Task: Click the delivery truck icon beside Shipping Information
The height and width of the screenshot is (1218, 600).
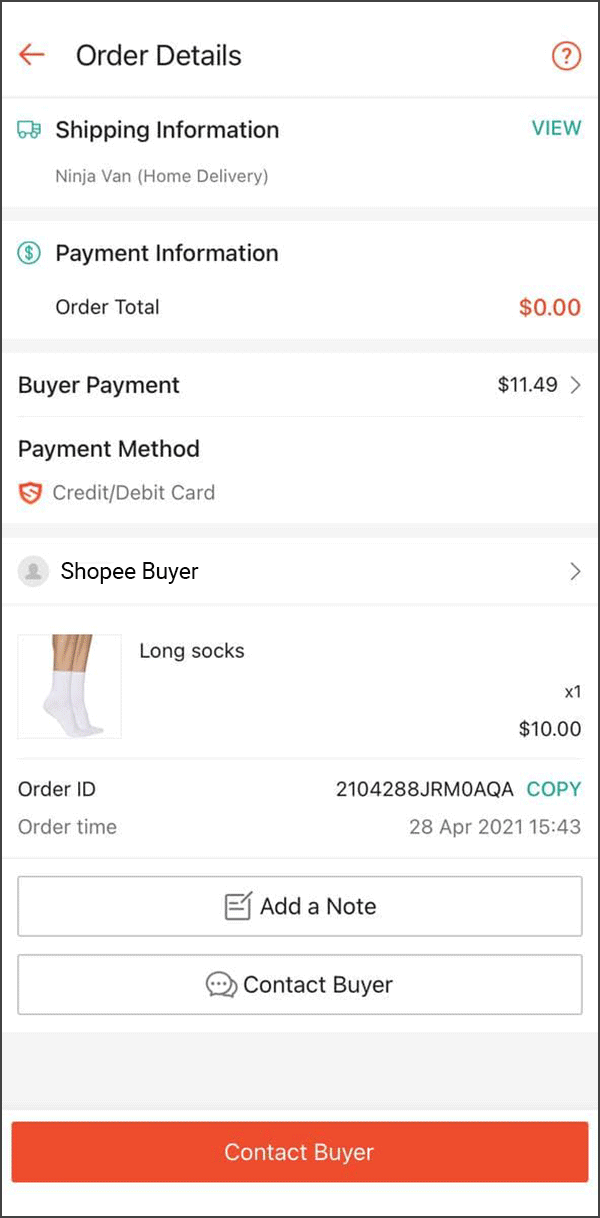Action: (30, 129)
